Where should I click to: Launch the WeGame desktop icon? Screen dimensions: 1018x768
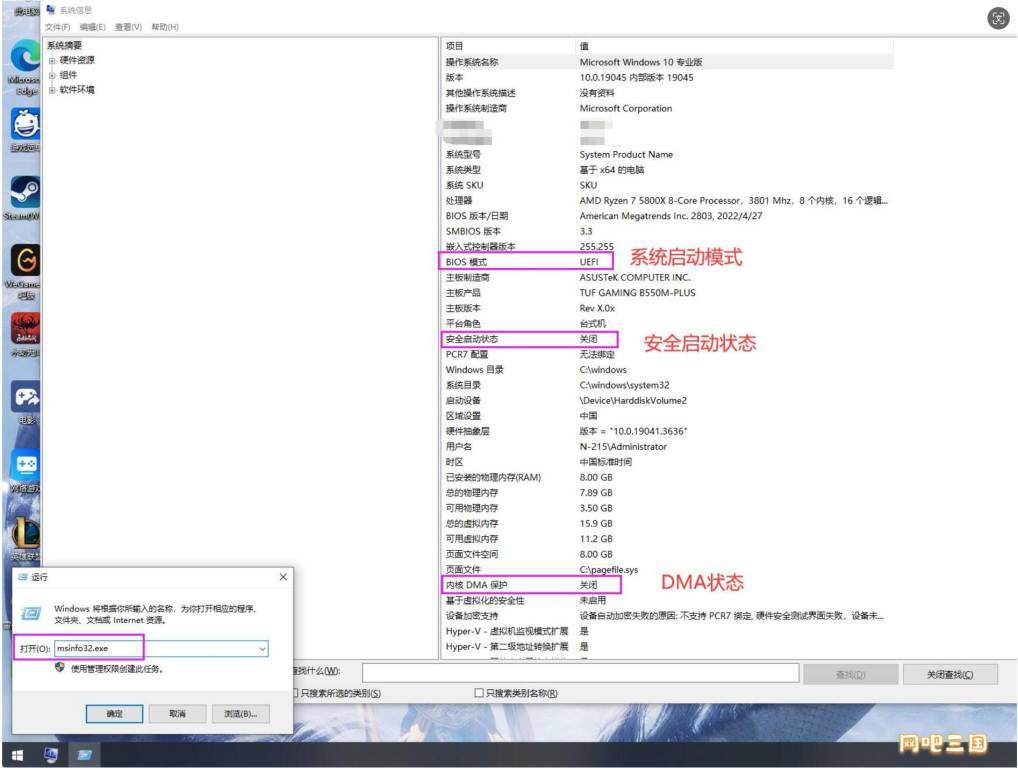coord(25,260)
